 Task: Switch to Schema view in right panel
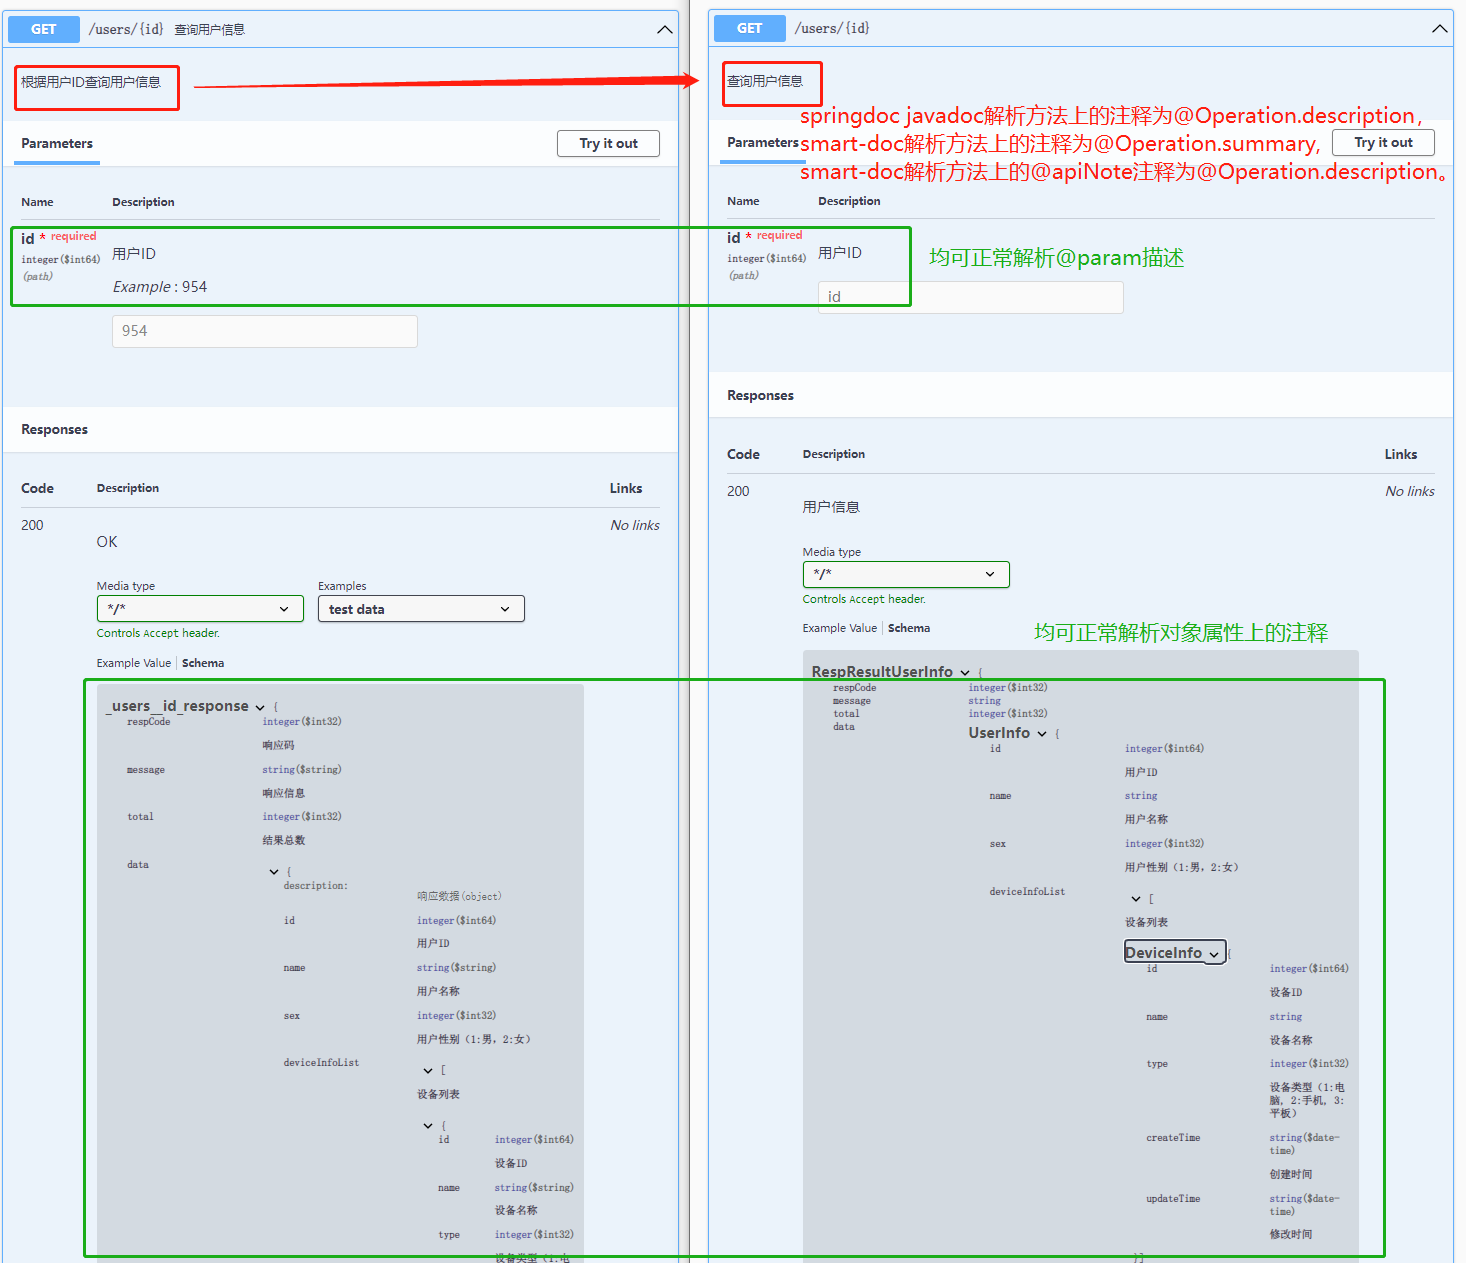click(909, 628)
